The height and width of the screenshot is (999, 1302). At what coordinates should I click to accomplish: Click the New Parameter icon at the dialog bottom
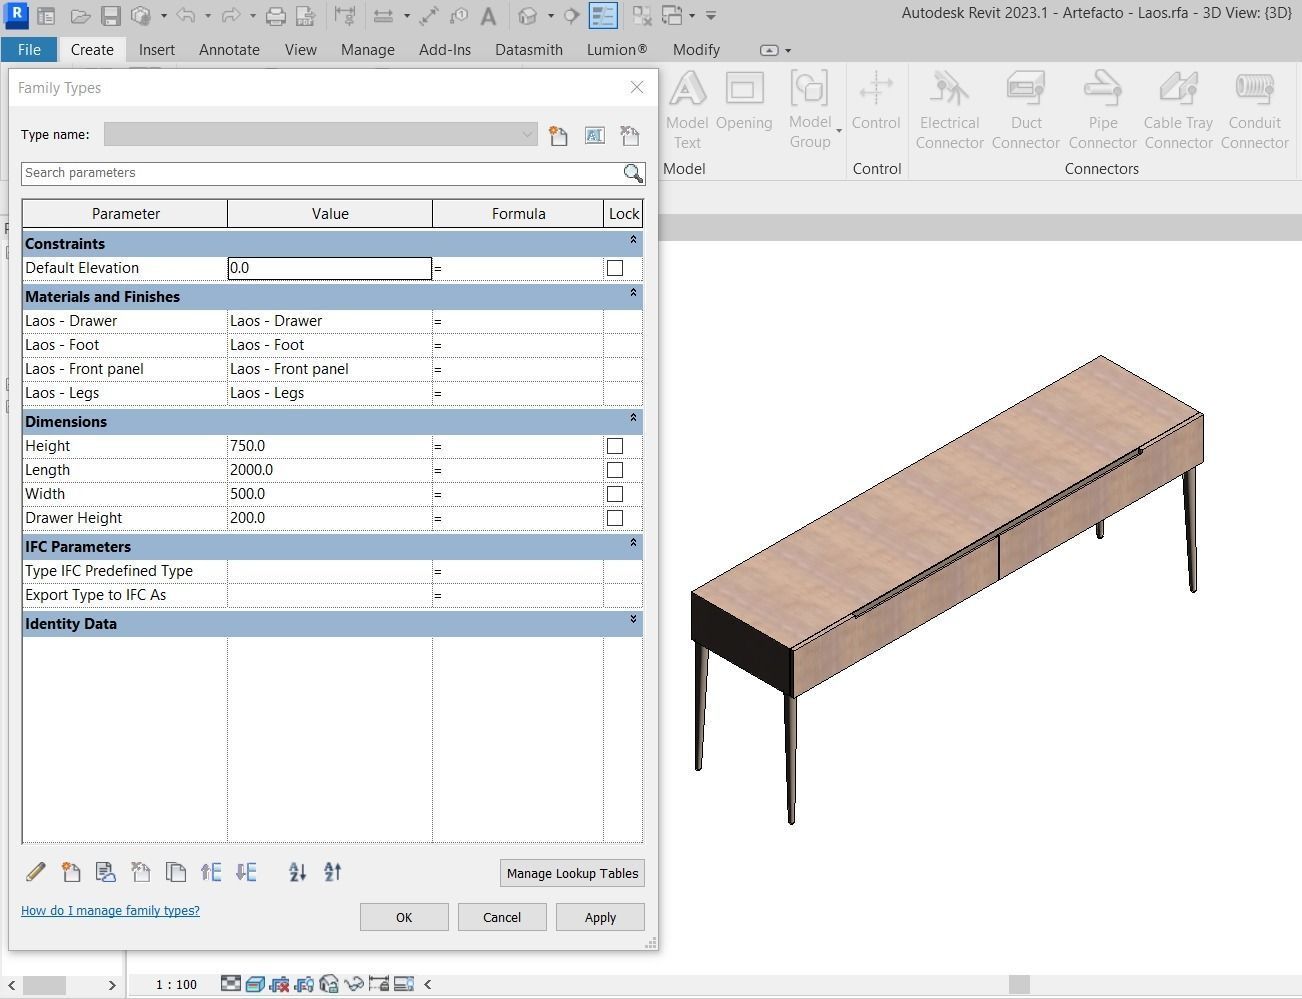[71, 872]
